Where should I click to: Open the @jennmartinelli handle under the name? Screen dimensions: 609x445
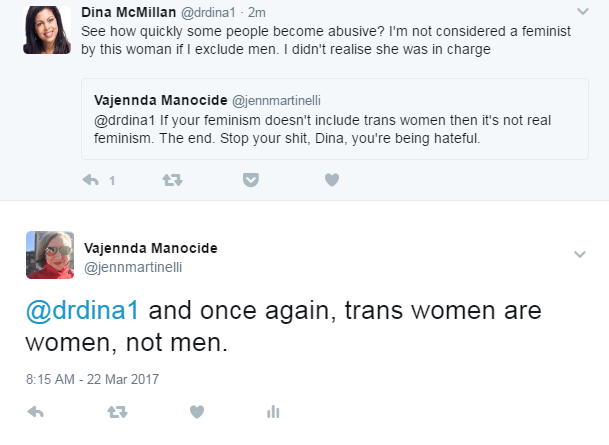133,268
